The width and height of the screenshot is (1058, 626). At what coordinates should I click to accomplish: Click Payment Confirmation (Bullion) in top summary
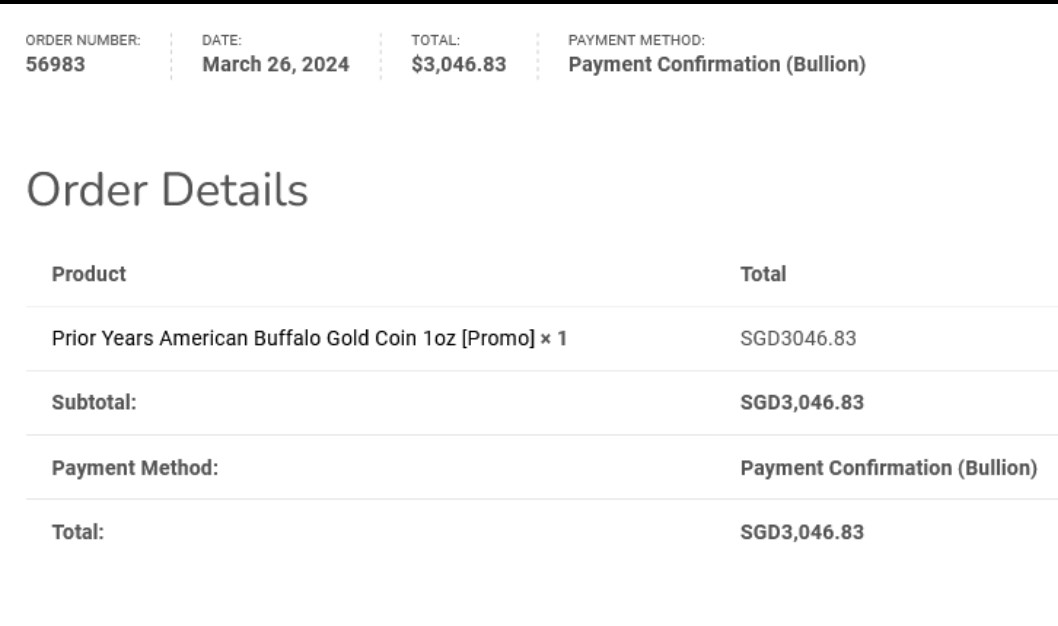pyautogui.click(x=717, y=65)
